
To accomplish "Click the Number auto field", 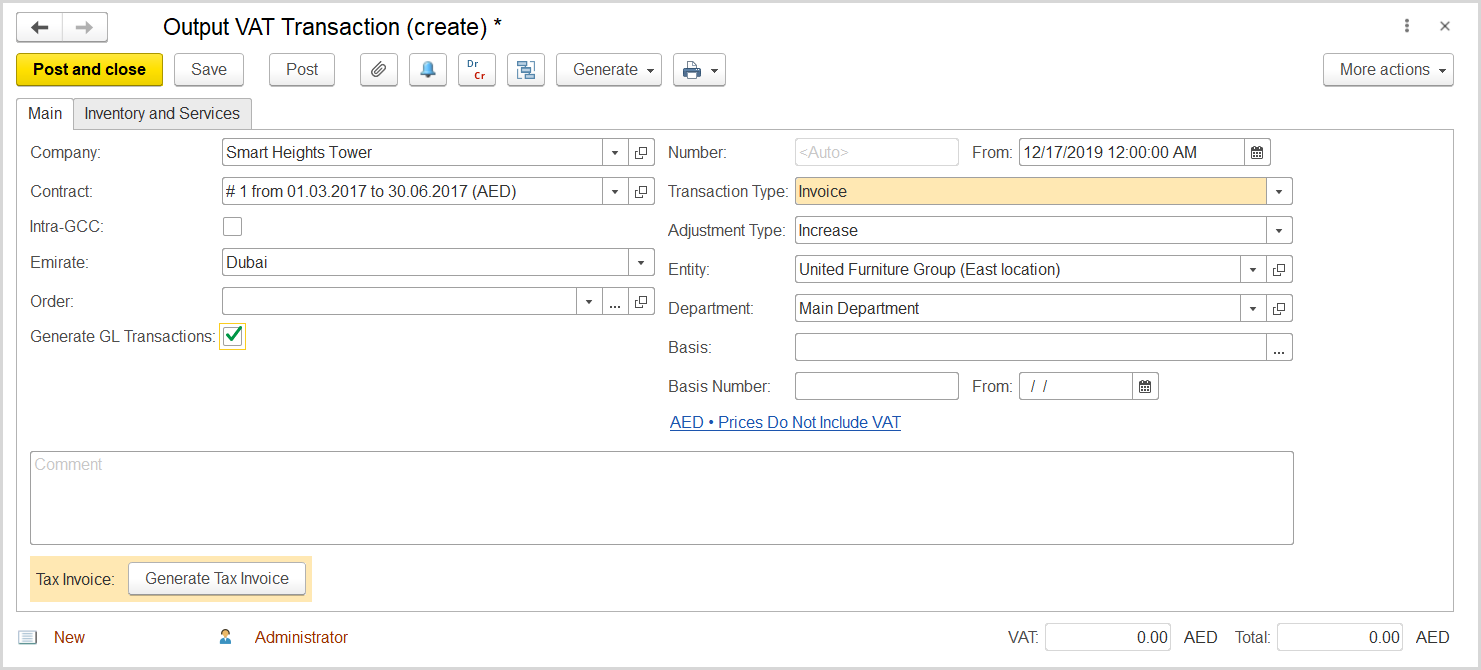I will click(x=877, y=153).
